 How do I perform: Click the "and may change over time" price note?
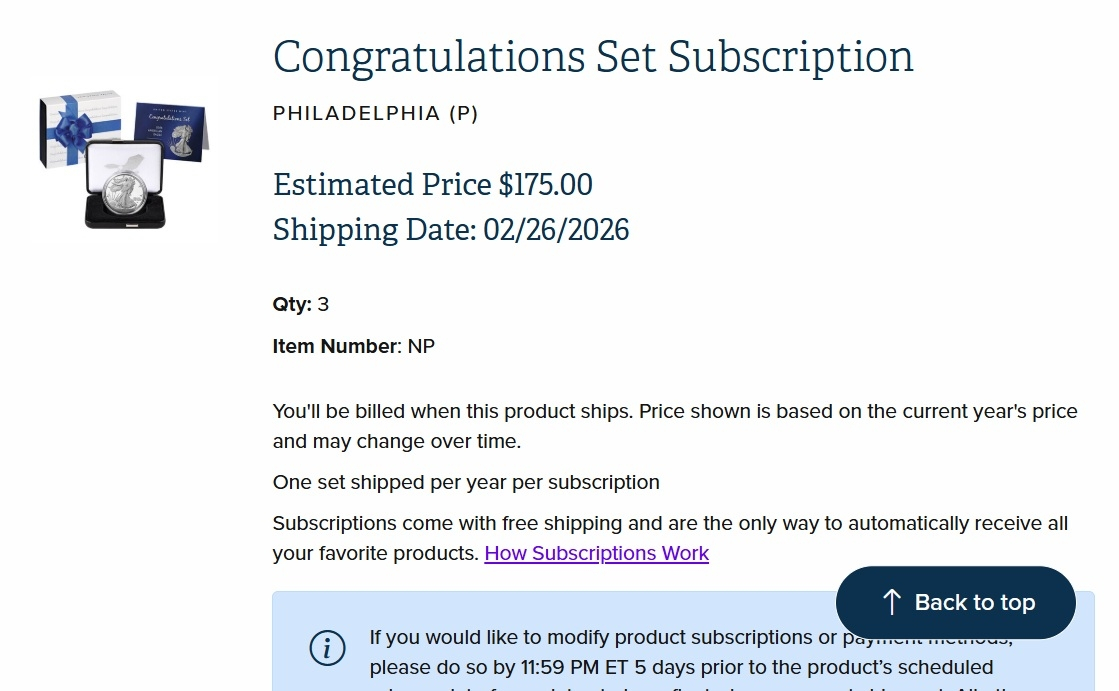[x=396, y=441]
